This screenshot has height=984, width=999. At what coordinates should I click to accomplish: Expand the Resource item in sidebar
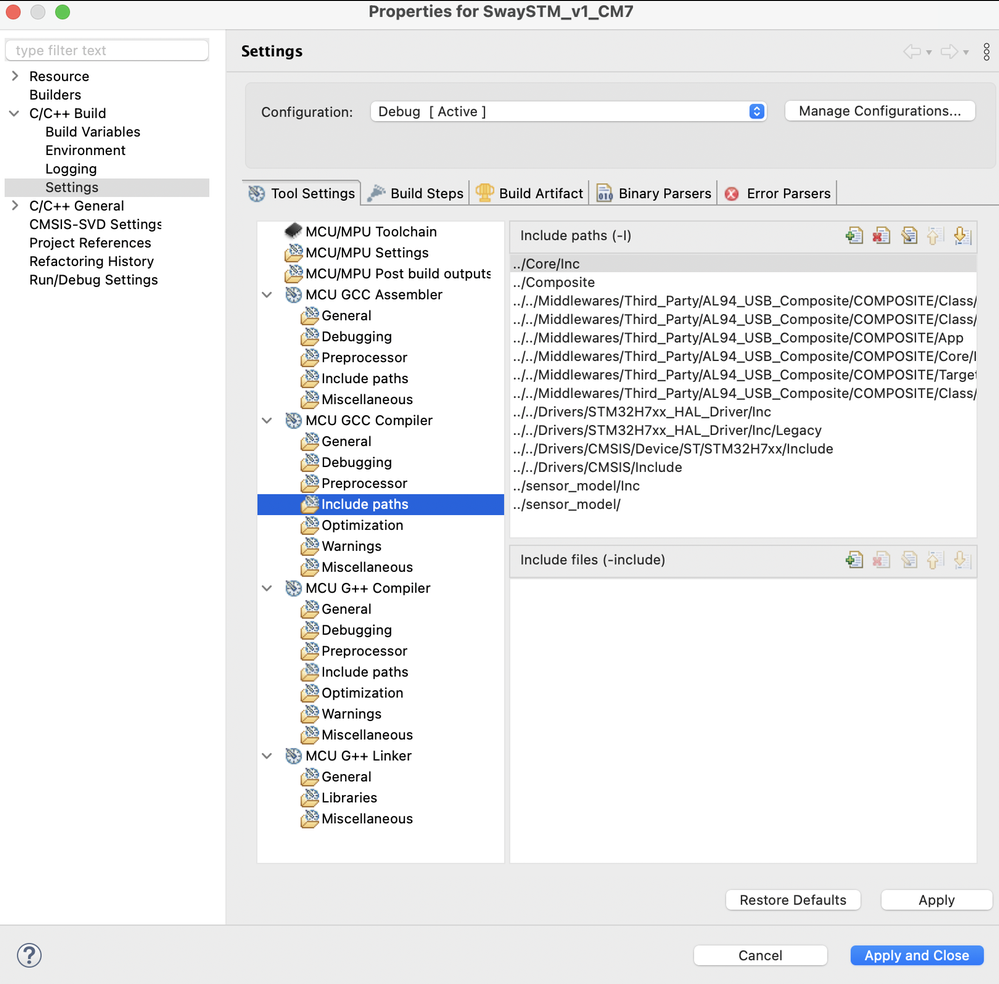click(14, 76)
